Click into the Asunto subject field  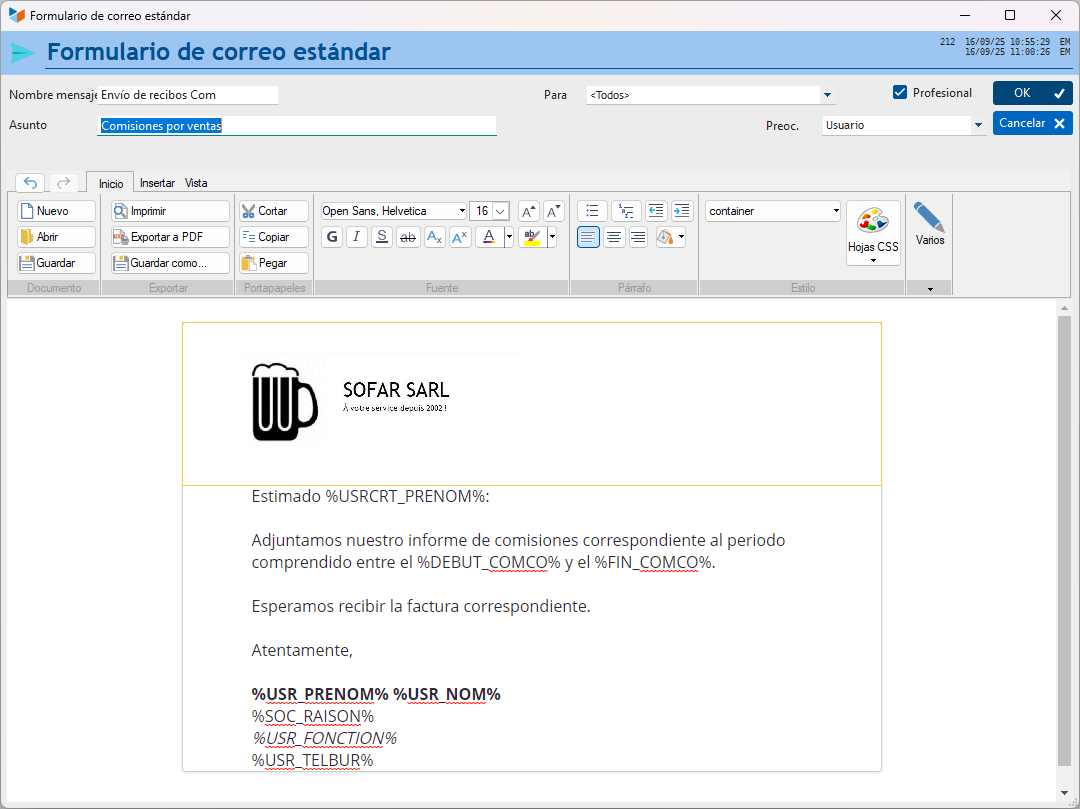pyautogui.click(x=296, y=125)
